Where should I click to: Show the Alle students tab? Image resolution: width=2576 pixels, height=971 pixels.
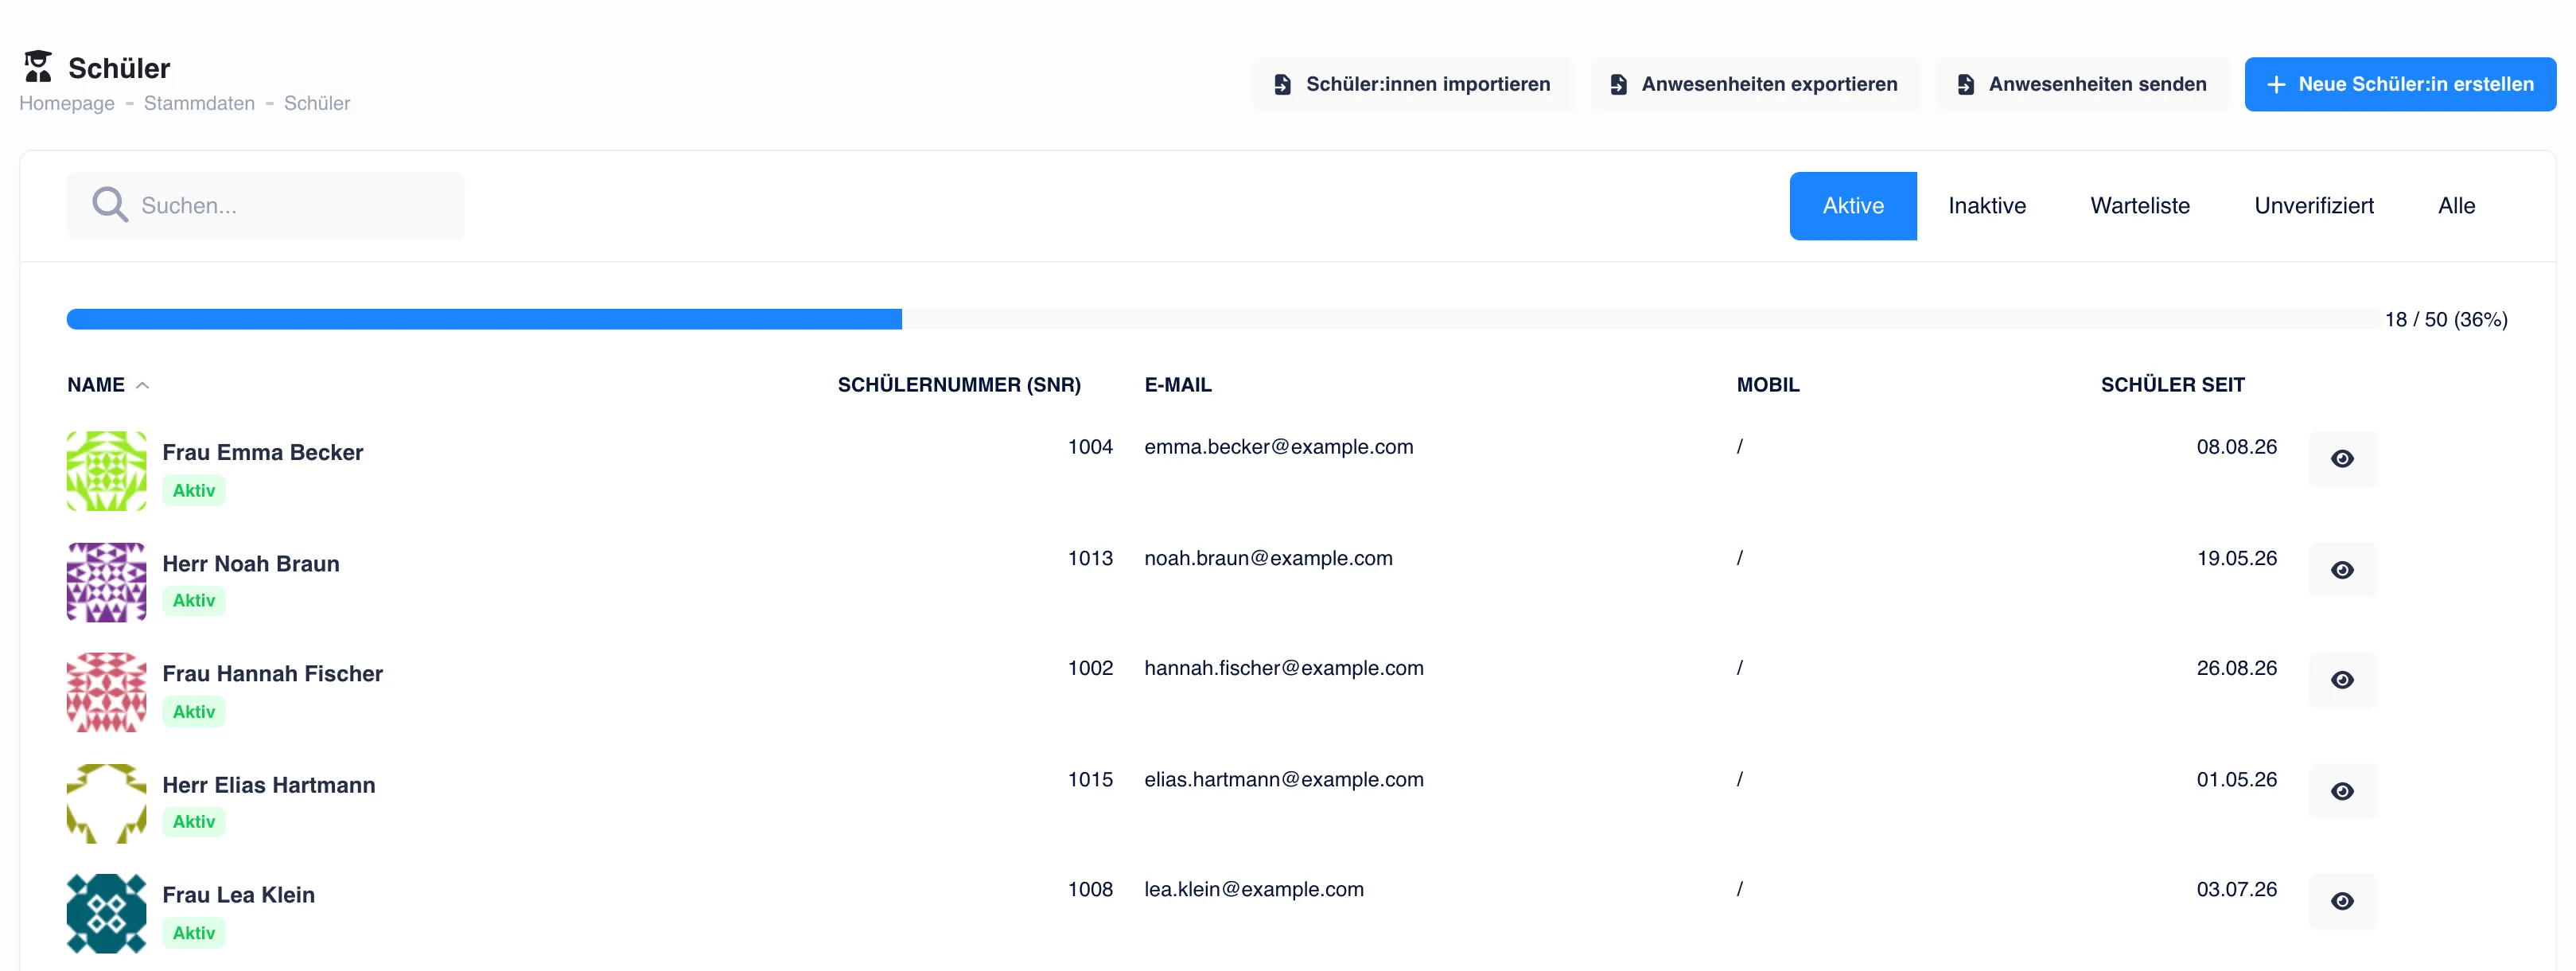pyautogui.click(x=2456, y=206)
